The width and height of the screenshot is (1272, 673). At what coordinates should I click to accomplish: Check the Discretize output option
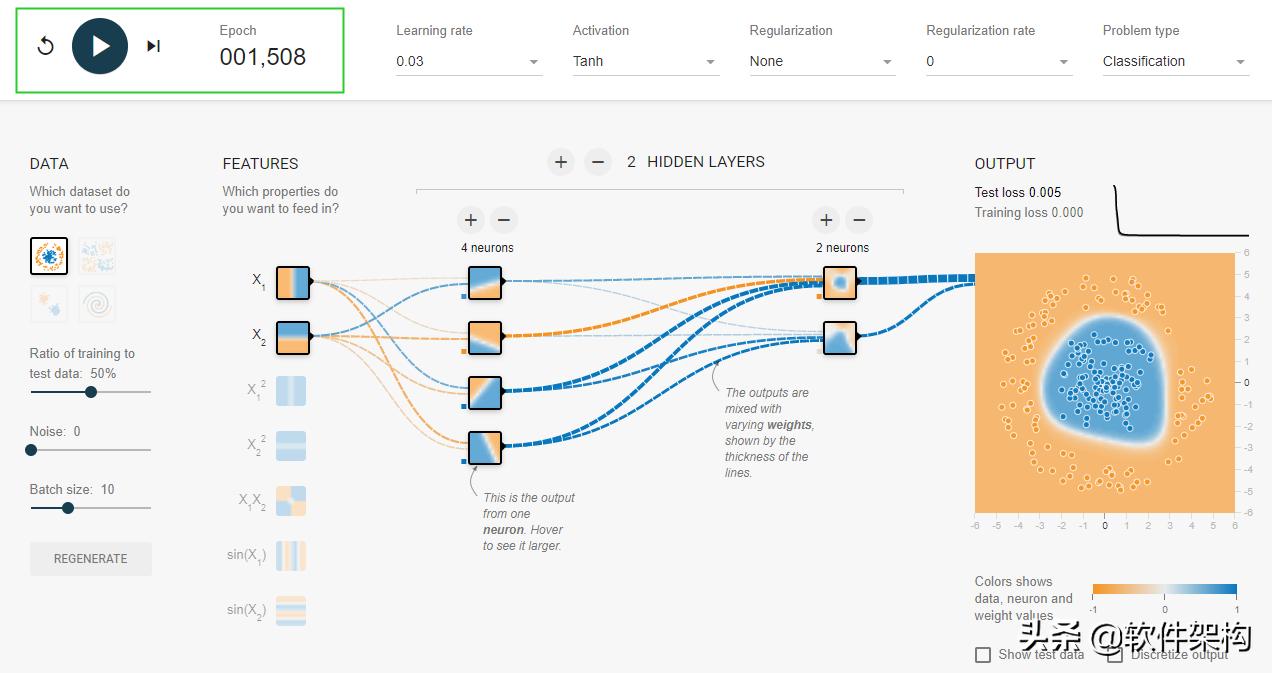[x=1115, y=654]
